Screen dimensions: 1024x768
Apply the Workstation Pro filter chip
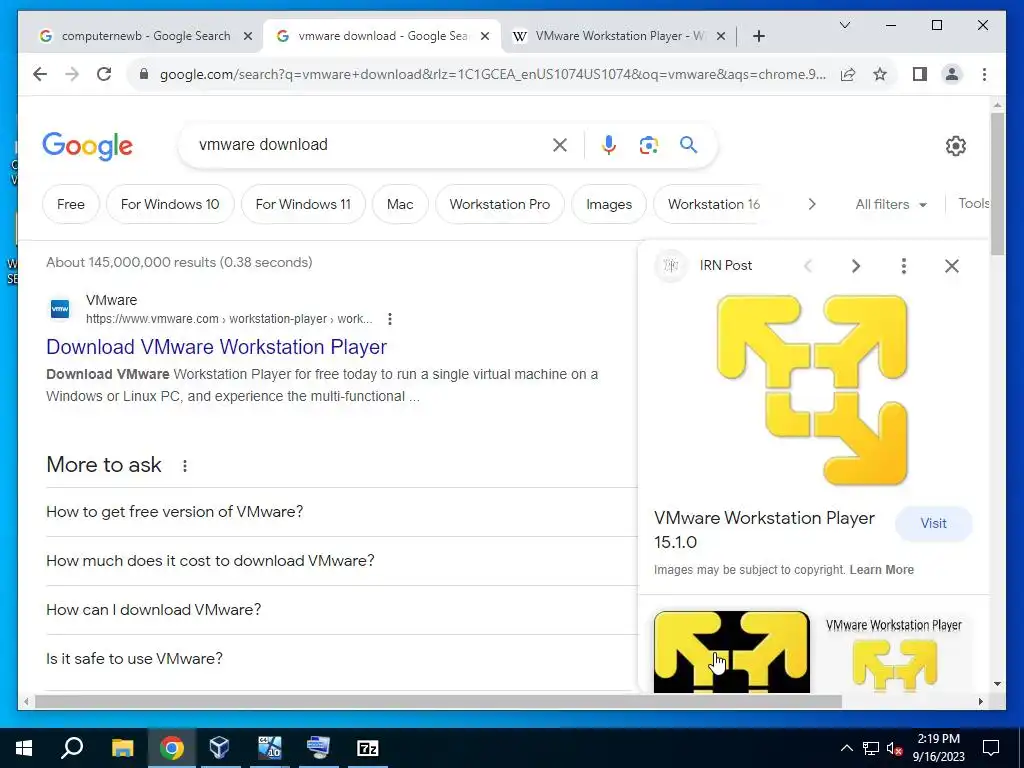(500, 204)
